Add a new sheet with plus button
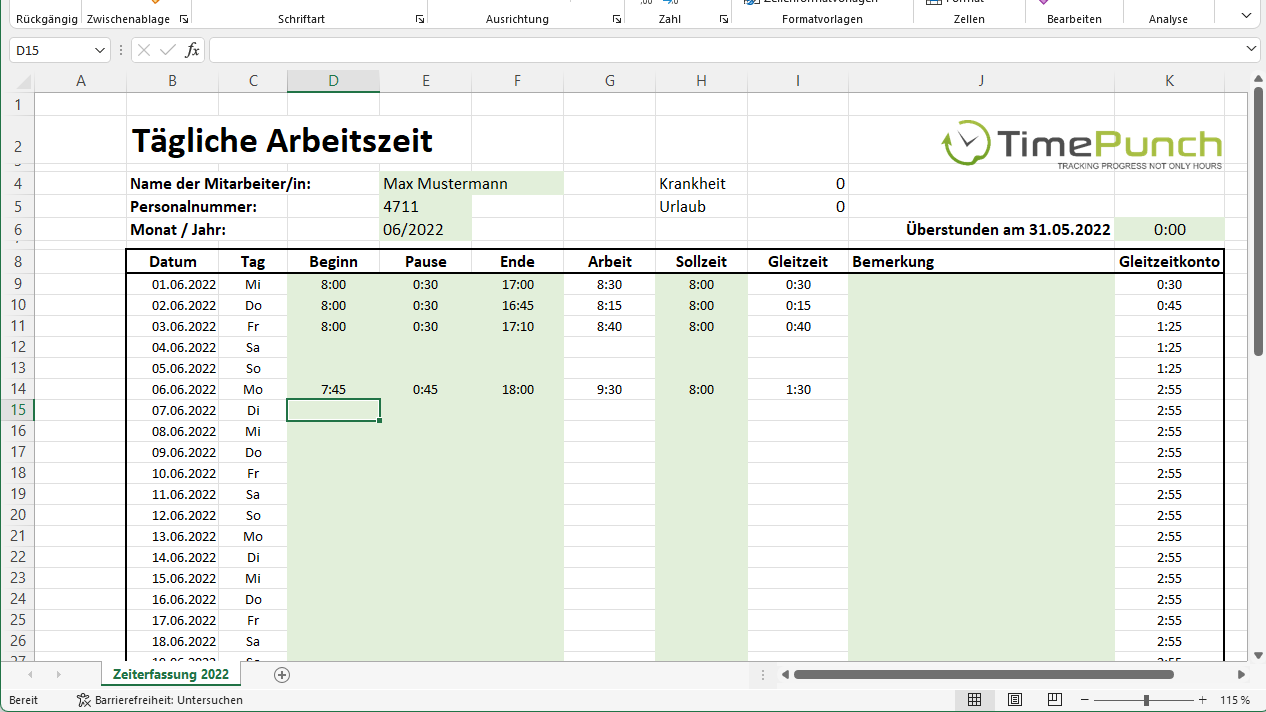Screen dimensions: 1266x712 tap(282, 675)
